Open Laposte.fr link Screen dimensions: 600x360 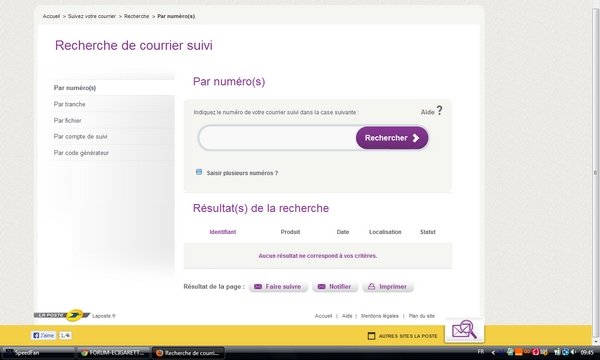click(104, 316)
